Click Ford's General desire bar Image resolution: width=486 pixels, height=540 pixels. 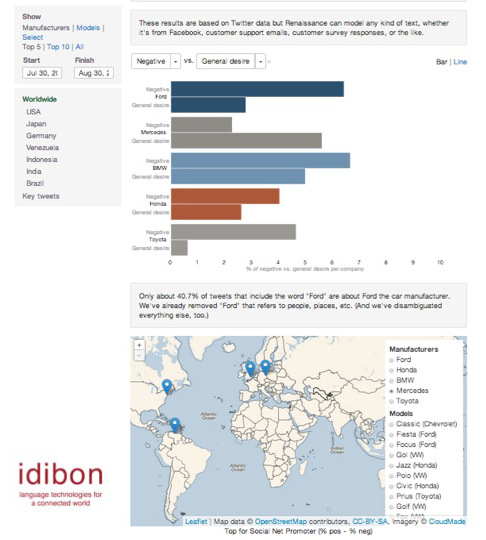pos(208,105)
